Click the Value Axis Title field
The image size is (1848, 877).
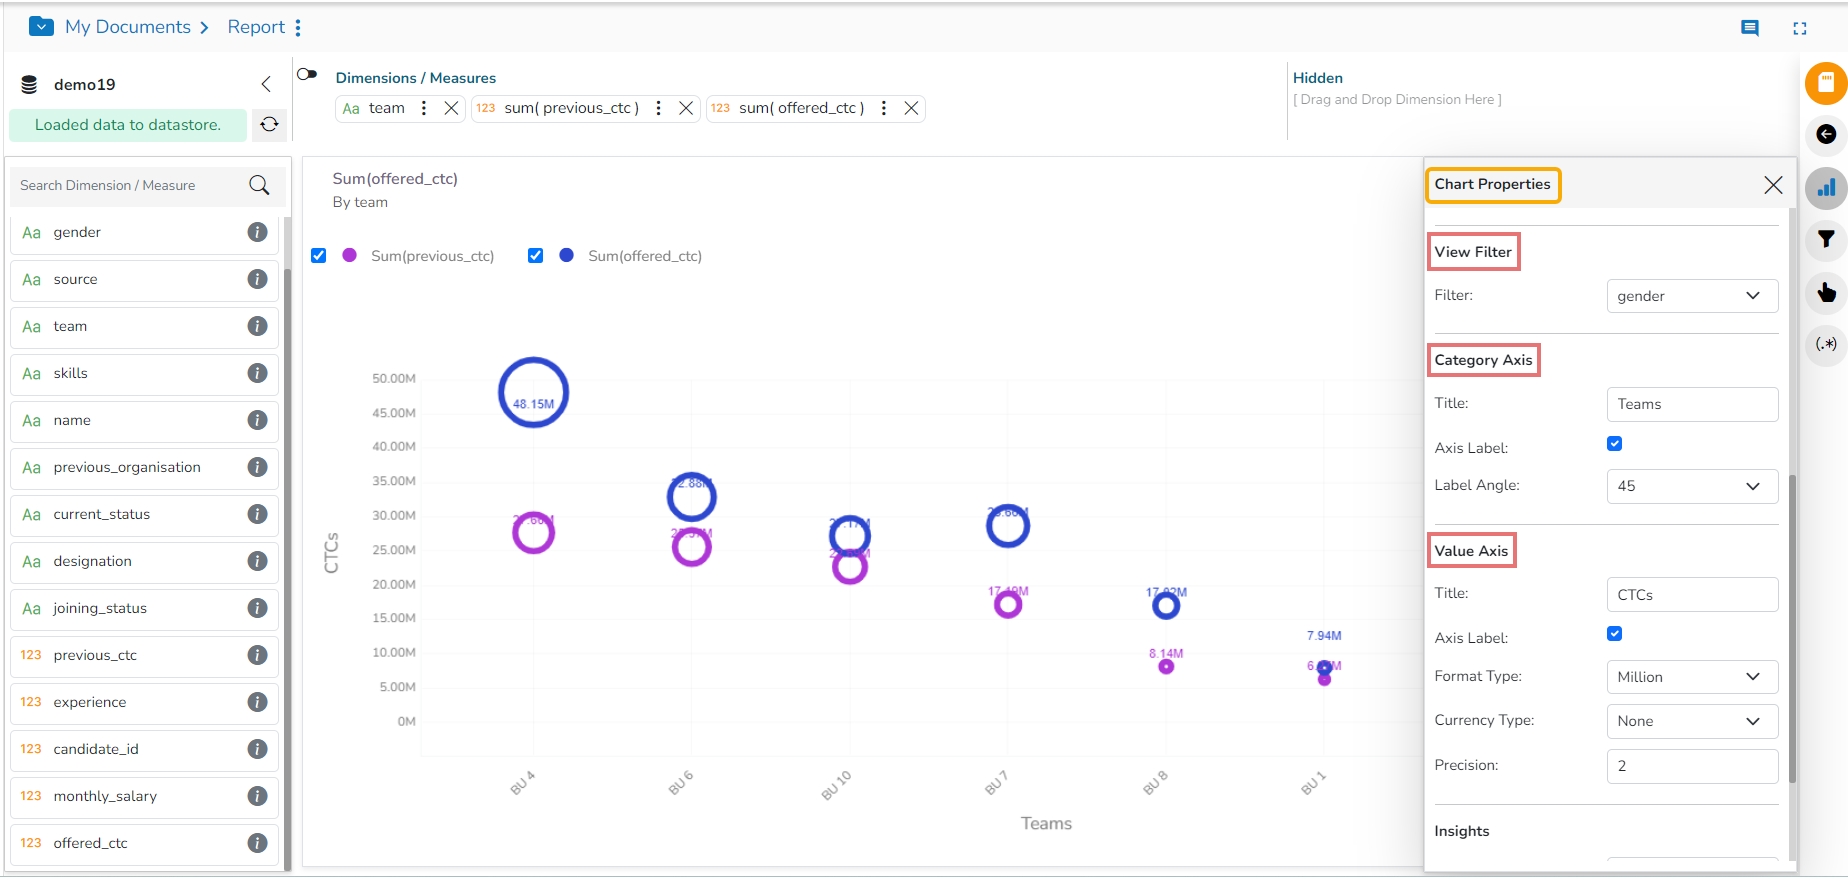[1692, 595]
